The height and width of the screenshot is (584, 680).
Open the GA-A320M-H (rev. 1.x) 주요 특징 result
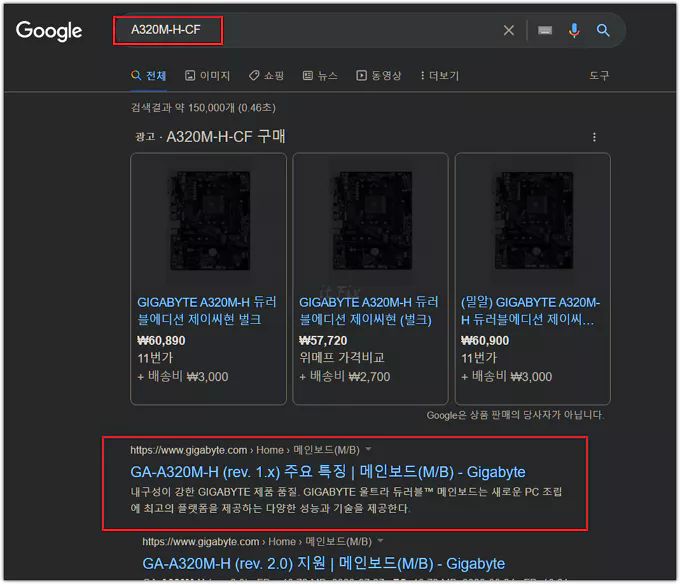328,472
